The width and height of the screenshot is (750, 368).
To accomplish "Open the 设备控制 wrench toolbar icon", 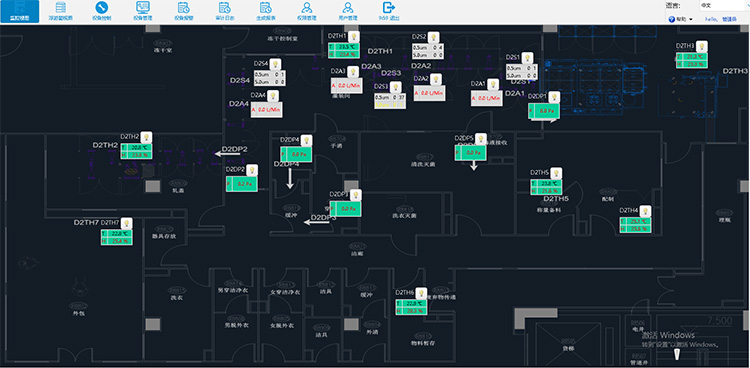I will point(102,11).
